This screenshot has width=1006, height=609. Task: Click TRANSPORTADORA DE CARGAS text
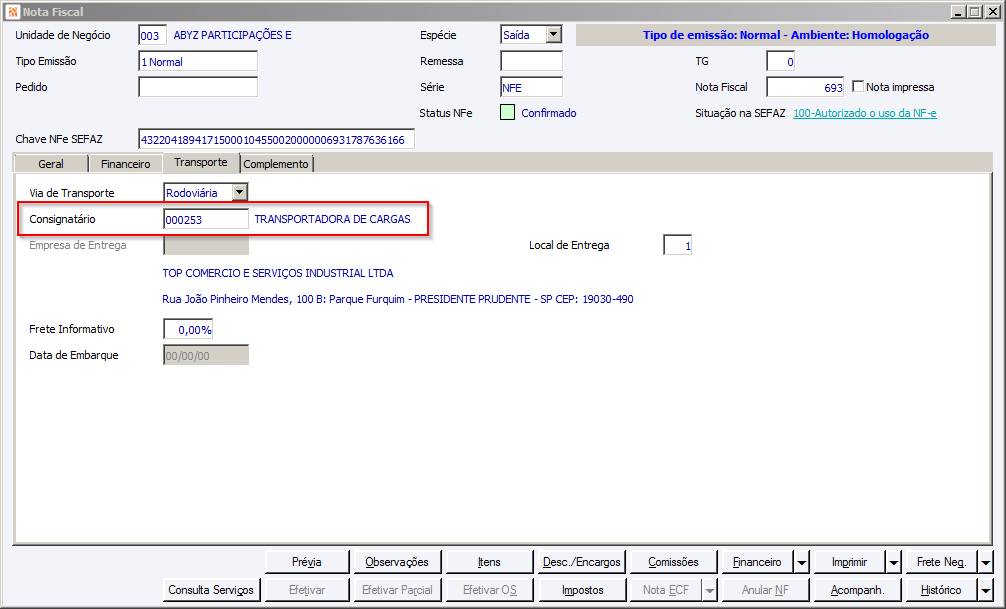click(332, 219)
